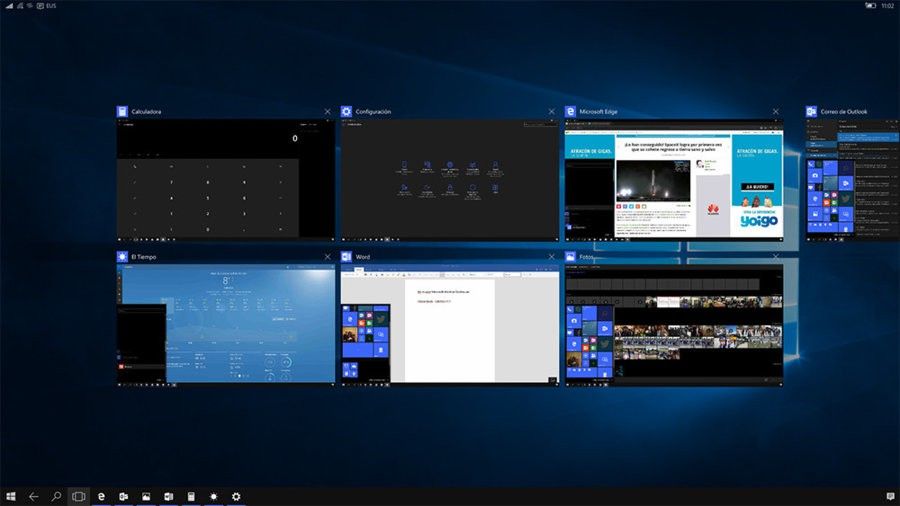This screenshot has height=506, width=900.
Task: Switch to the Microsoft Edge window thumbnail
Action: pos(674,180)
